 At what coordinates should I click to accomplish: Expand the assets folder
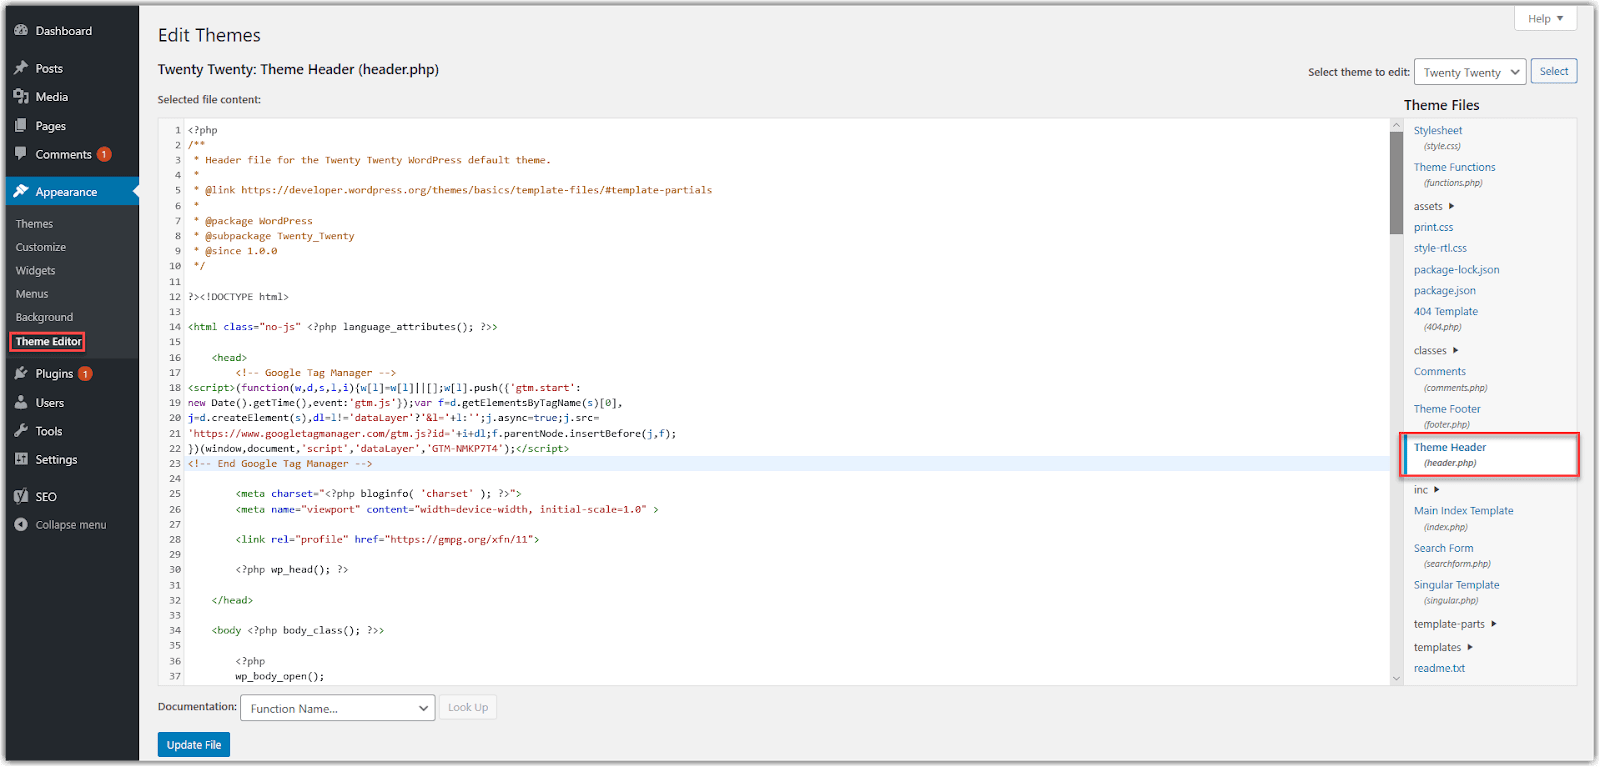(1434, 206)
